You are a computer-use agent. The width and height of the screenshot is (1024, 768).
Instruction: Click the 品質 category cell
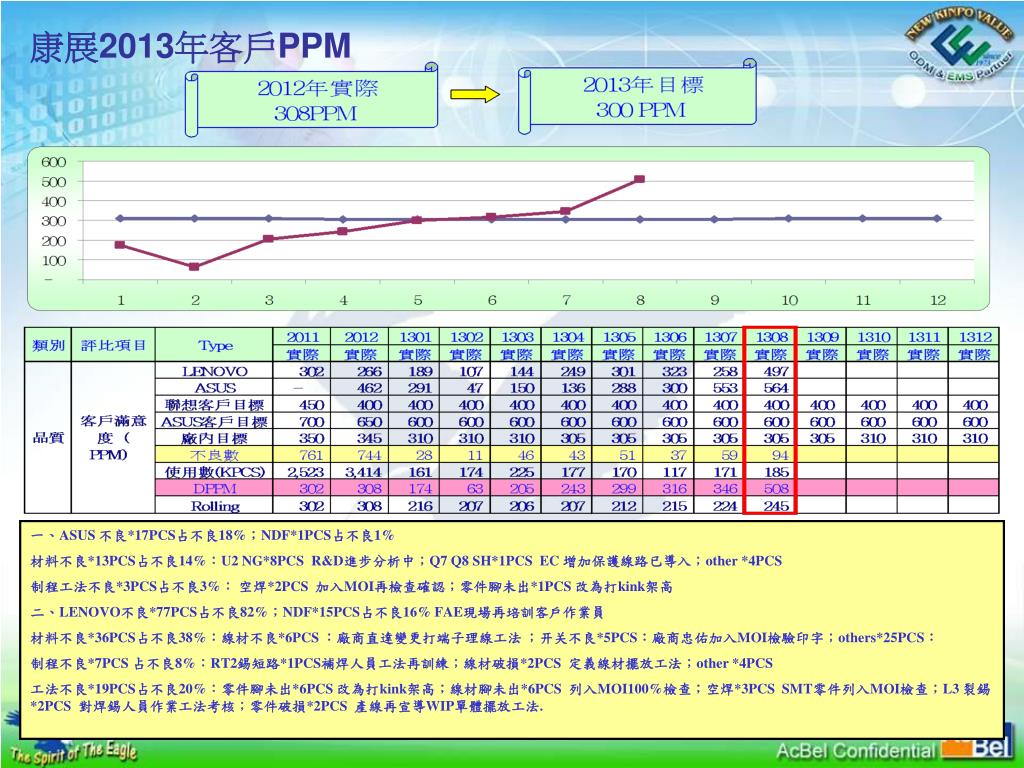[48, 438]
